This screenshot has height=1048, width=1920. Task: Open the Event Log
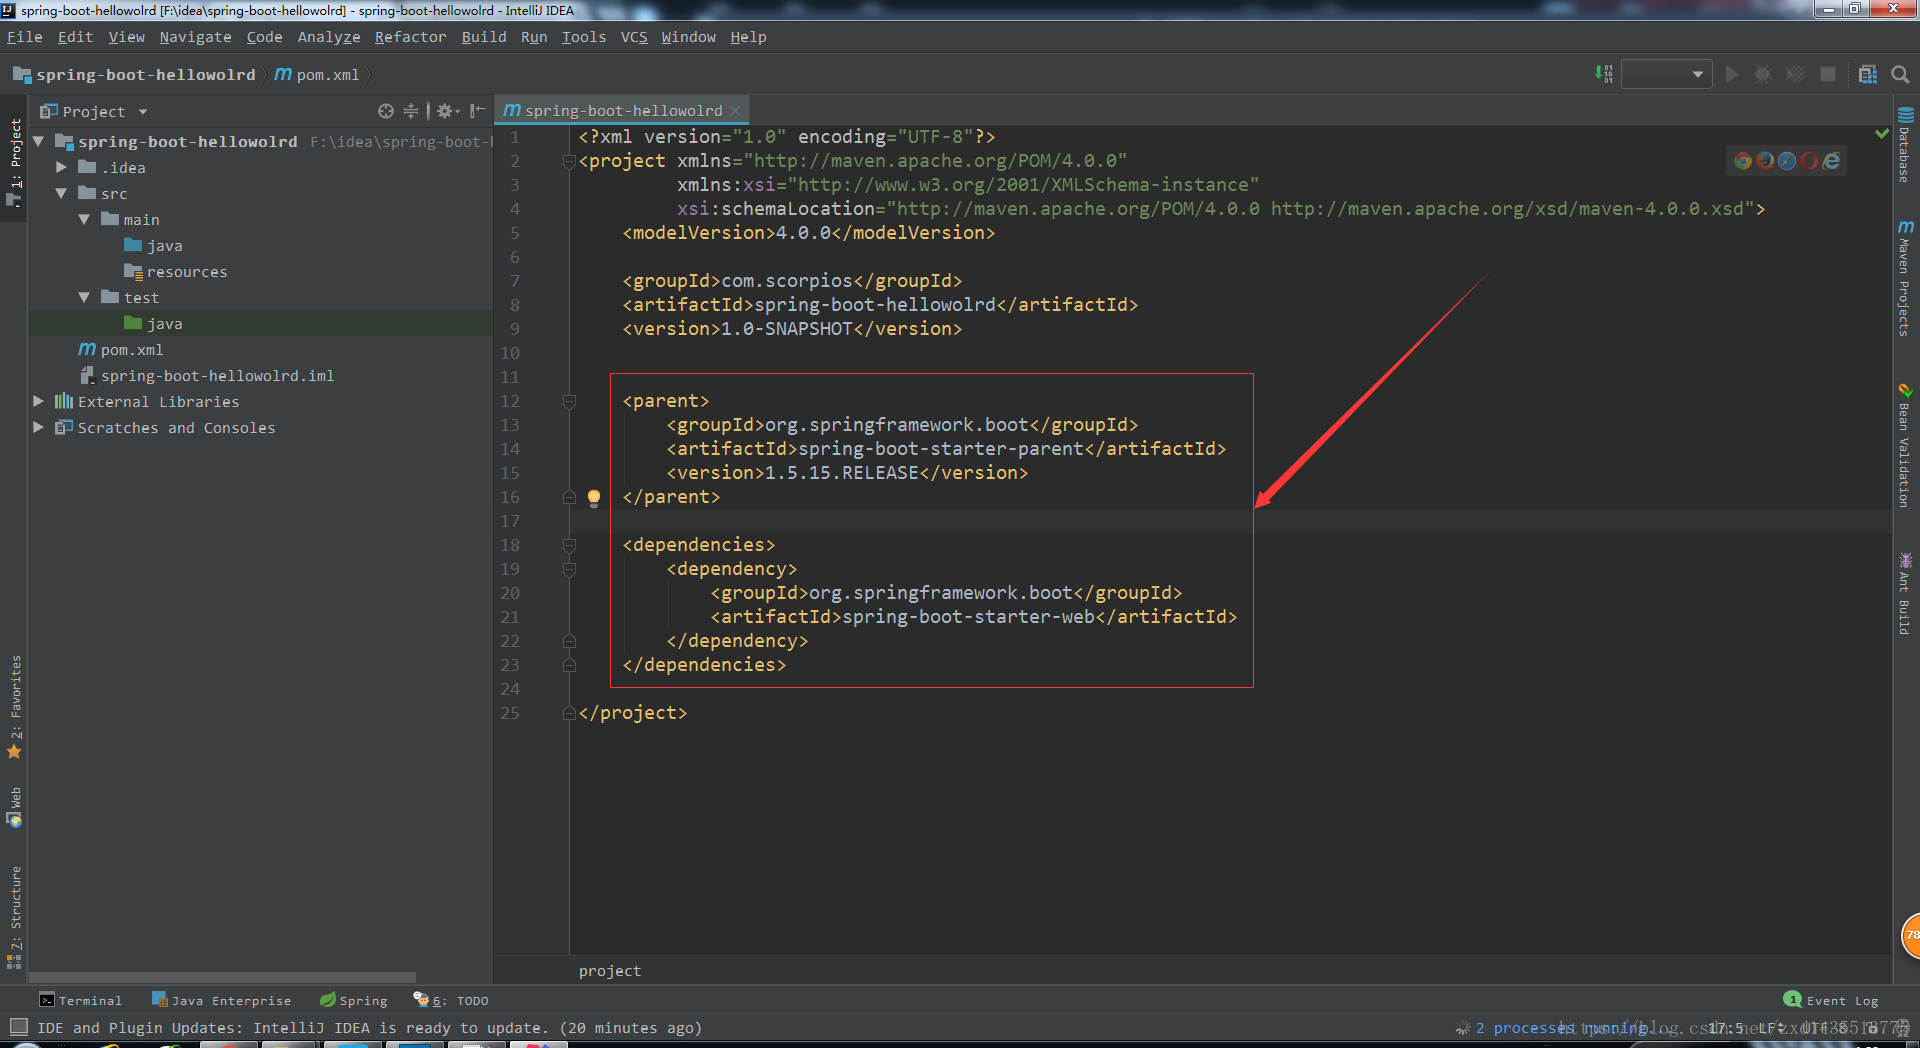click(1831, 1000)
